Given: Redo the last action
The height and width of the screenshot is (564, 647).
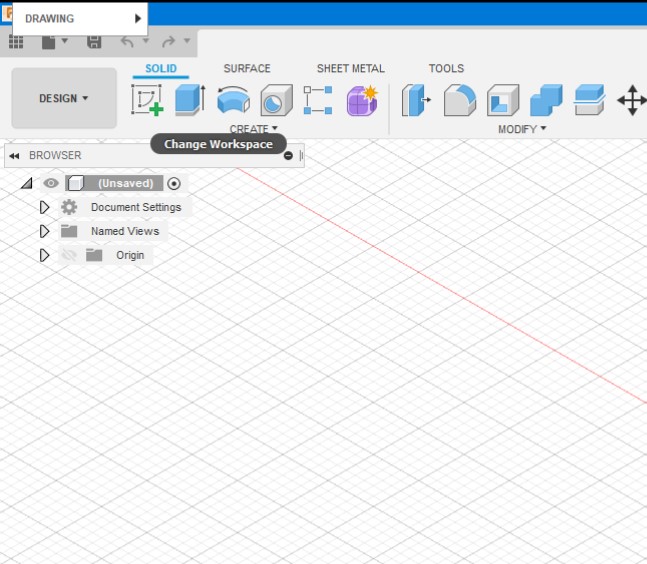Looking at the screenshot, I should [x=168, y=41].
